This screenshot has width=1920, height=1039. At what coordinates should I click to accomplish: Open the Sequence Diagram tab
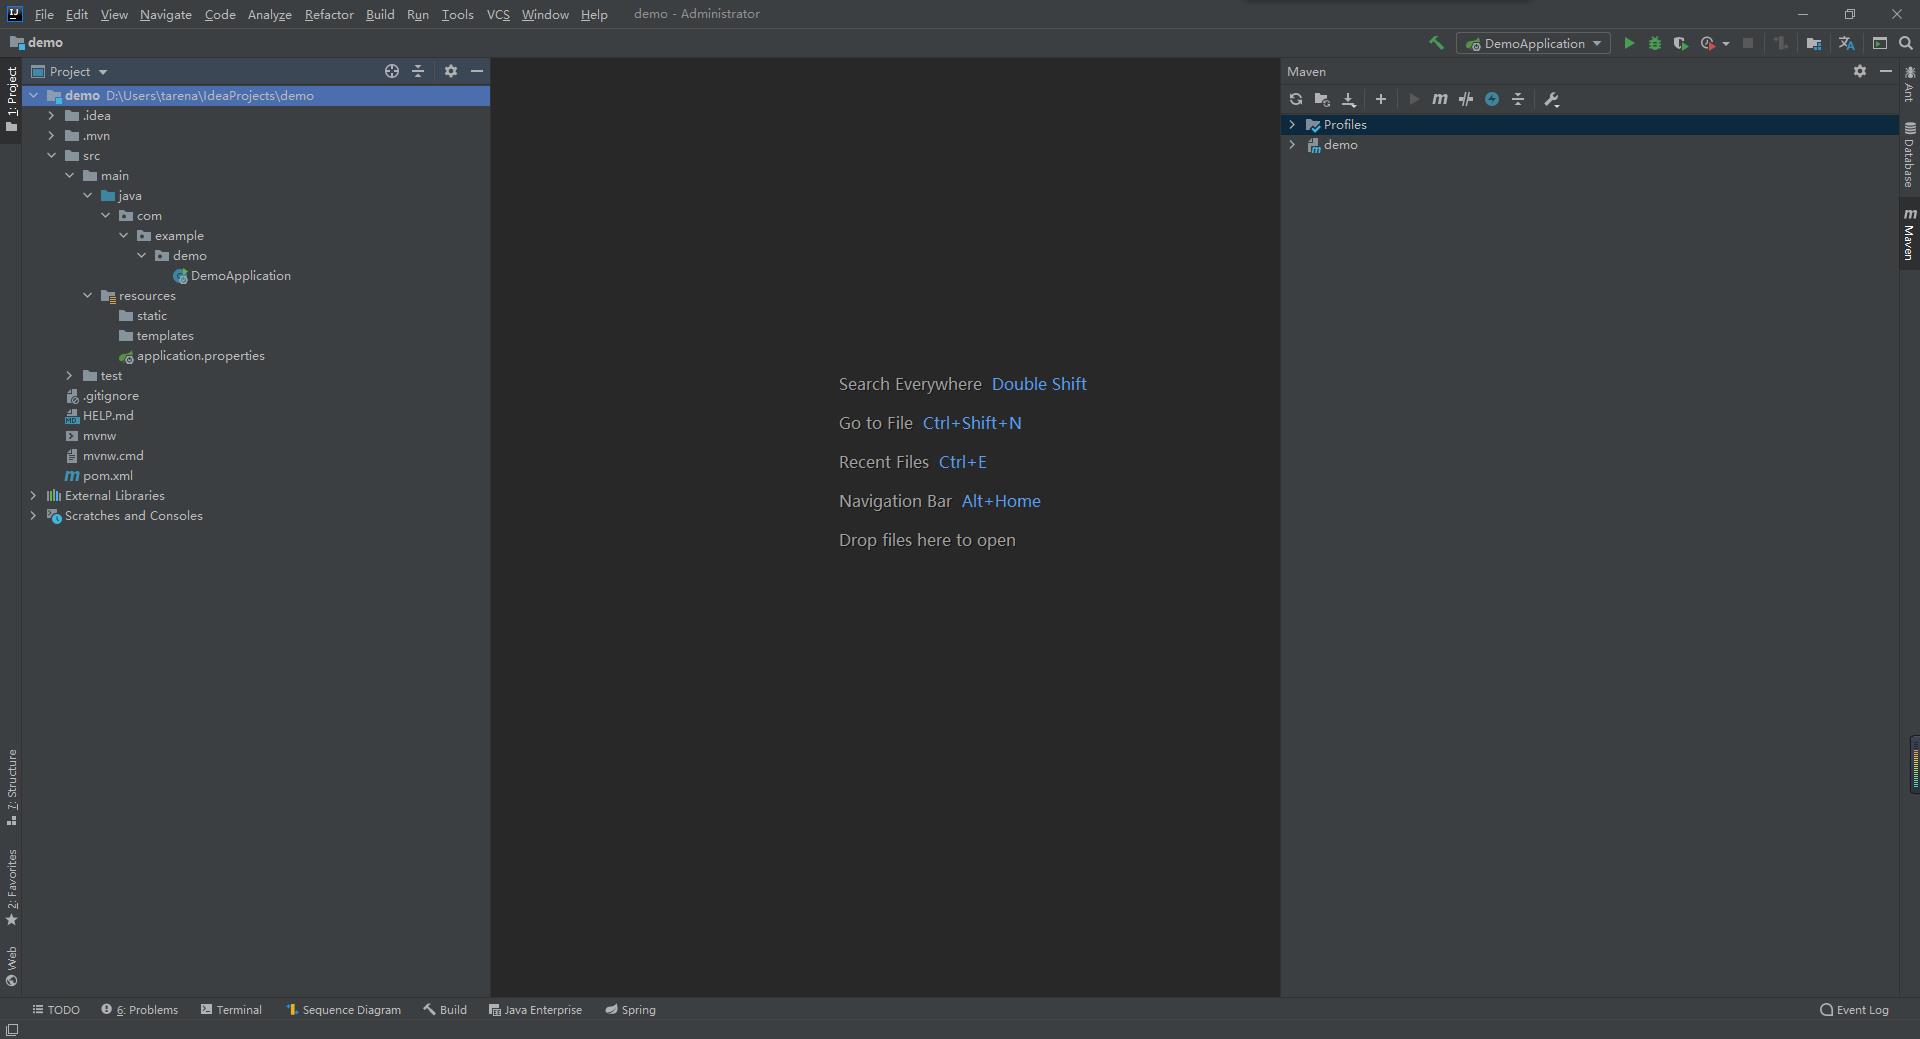pos(343,1010)
